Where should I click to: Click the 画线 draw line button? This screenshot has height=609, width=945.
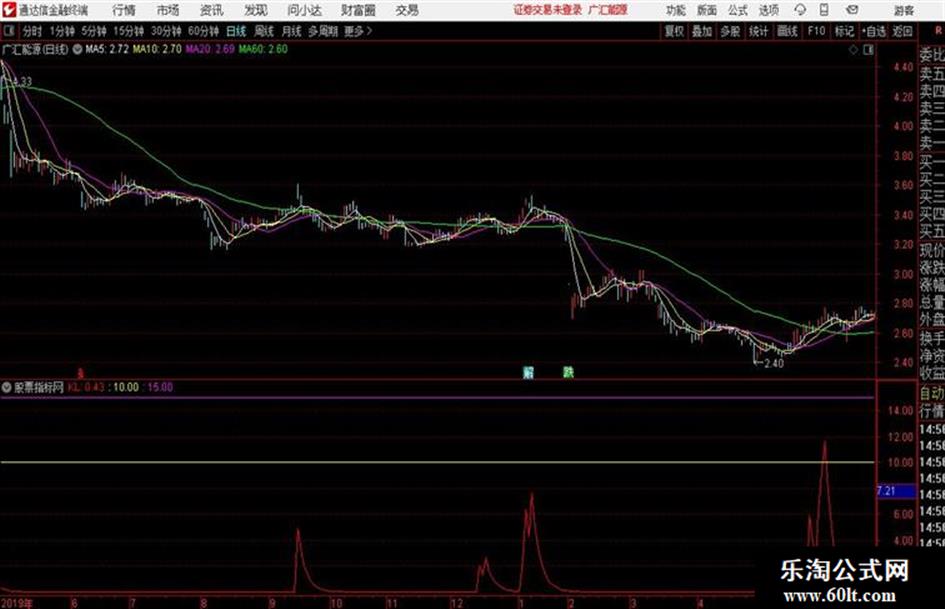coord(787,31)
